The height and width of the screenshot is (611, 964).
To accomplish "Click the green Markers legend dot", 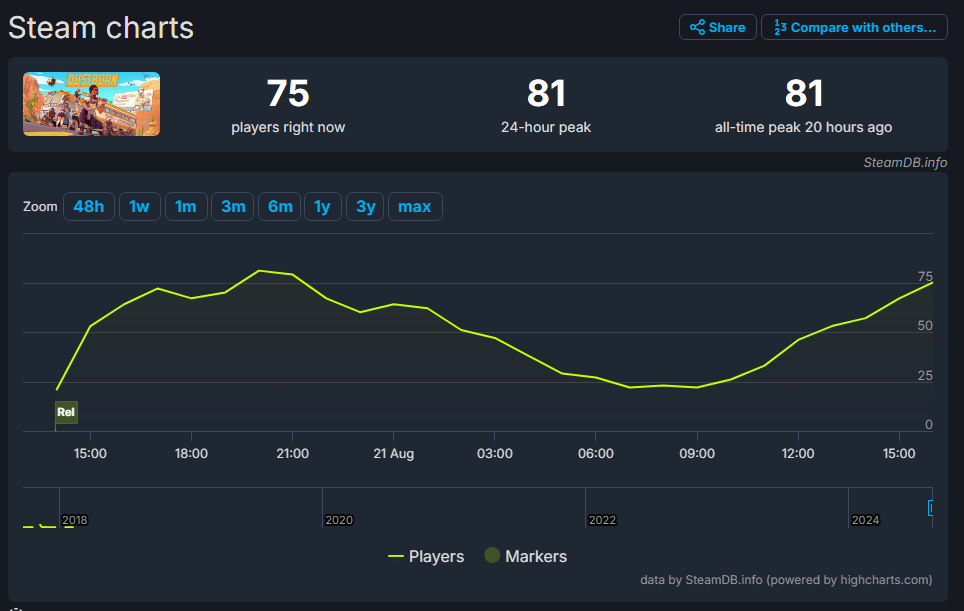I will point(492,555).
